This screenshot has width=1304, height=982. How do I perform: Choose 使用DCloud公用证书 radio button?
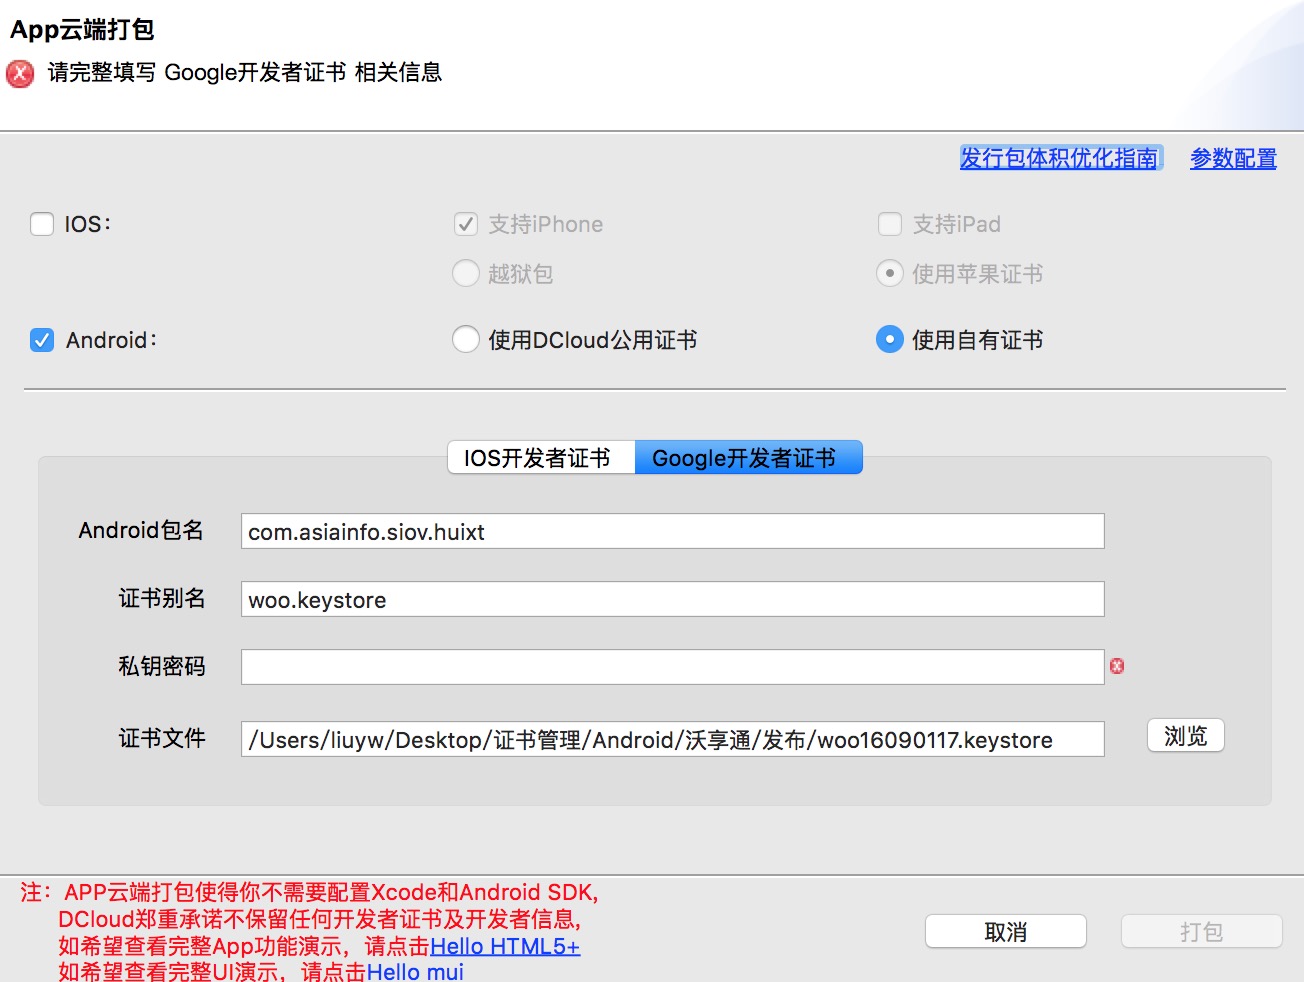(466, 340)
